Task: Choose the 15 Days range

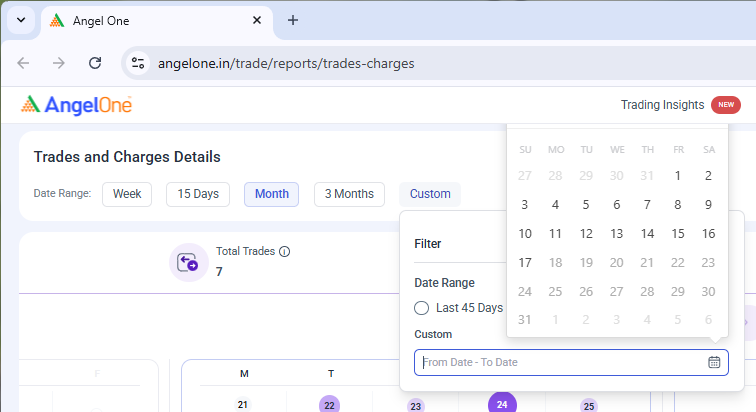Action: (198, 194)
